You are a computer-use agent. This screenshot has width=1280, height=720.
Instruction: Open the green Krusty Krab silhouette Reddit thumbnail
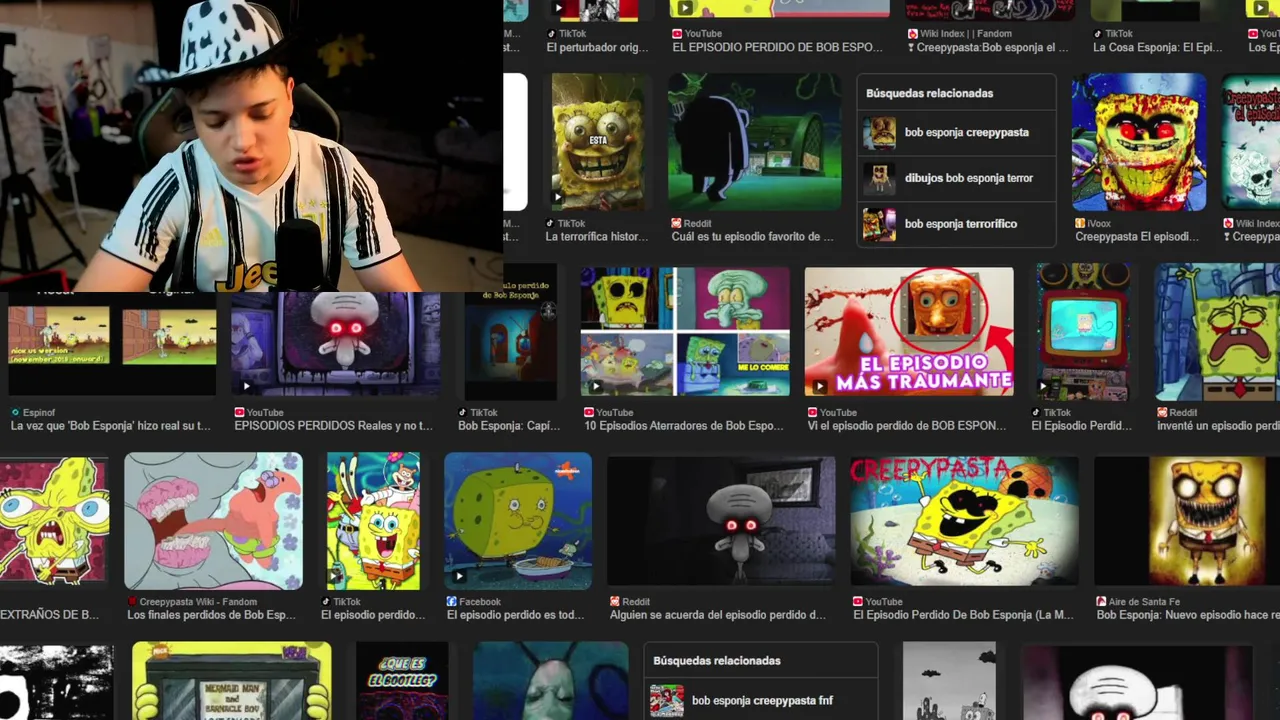(755, 142)
